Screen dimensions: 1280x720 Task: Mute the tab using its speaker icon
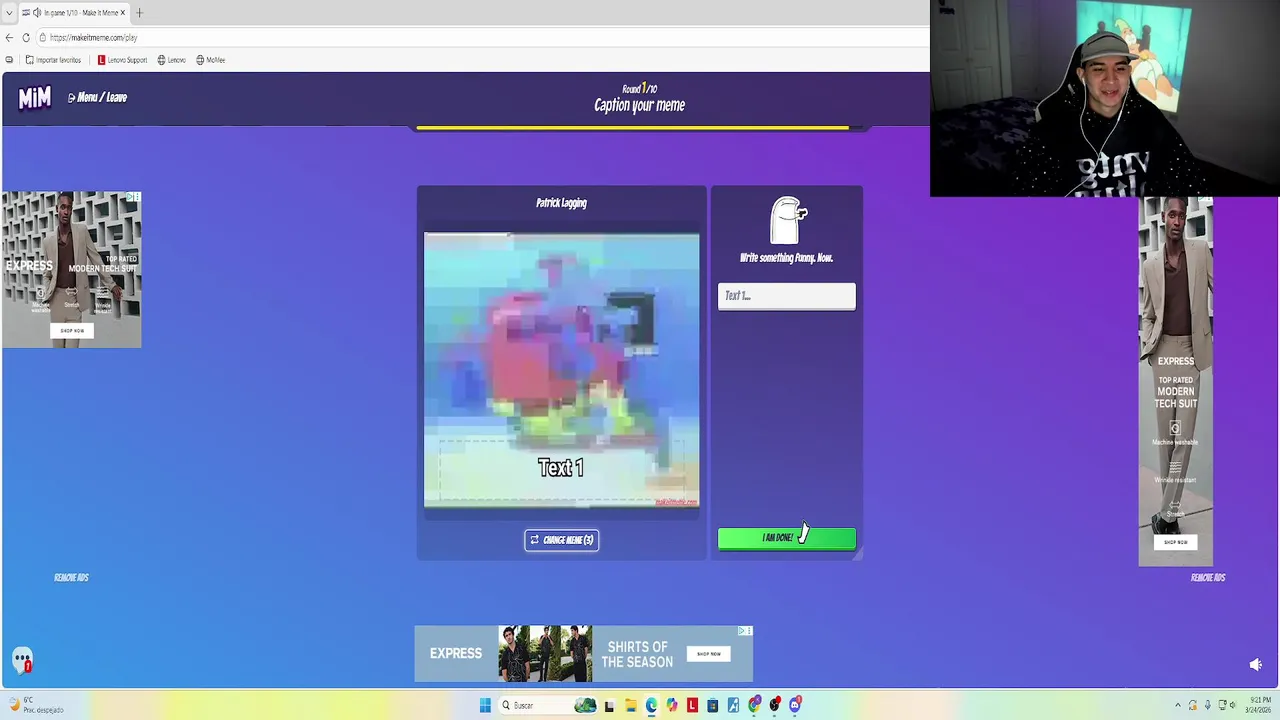37,13
